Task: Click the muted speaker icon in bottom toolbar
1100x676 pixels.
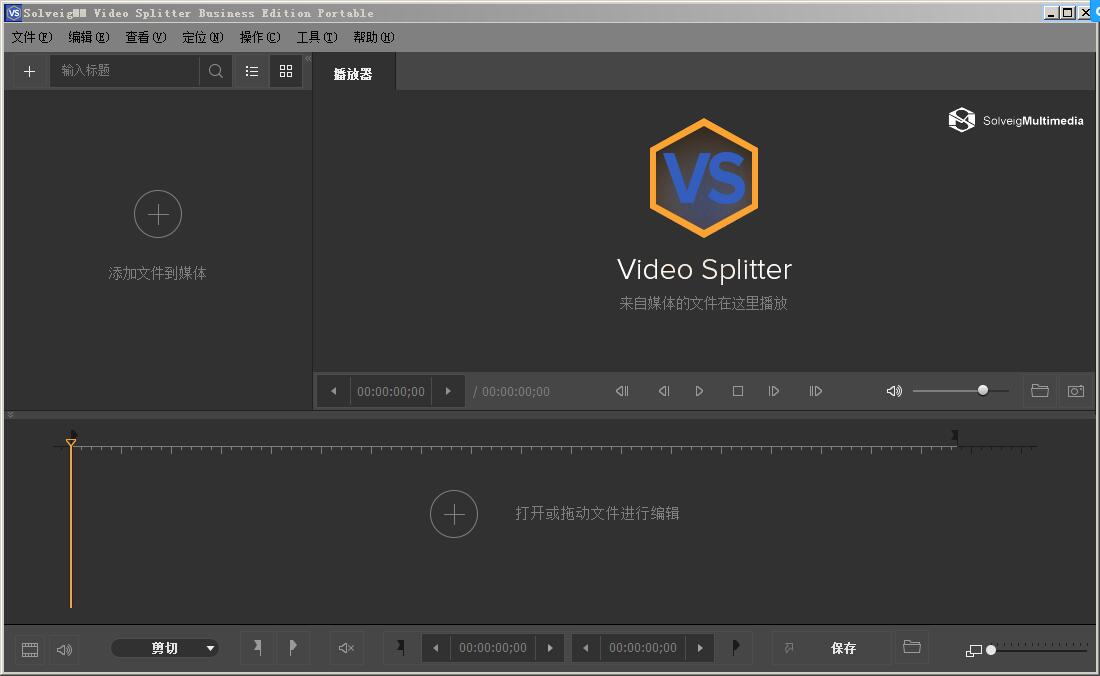Action: tap(347, 648)
